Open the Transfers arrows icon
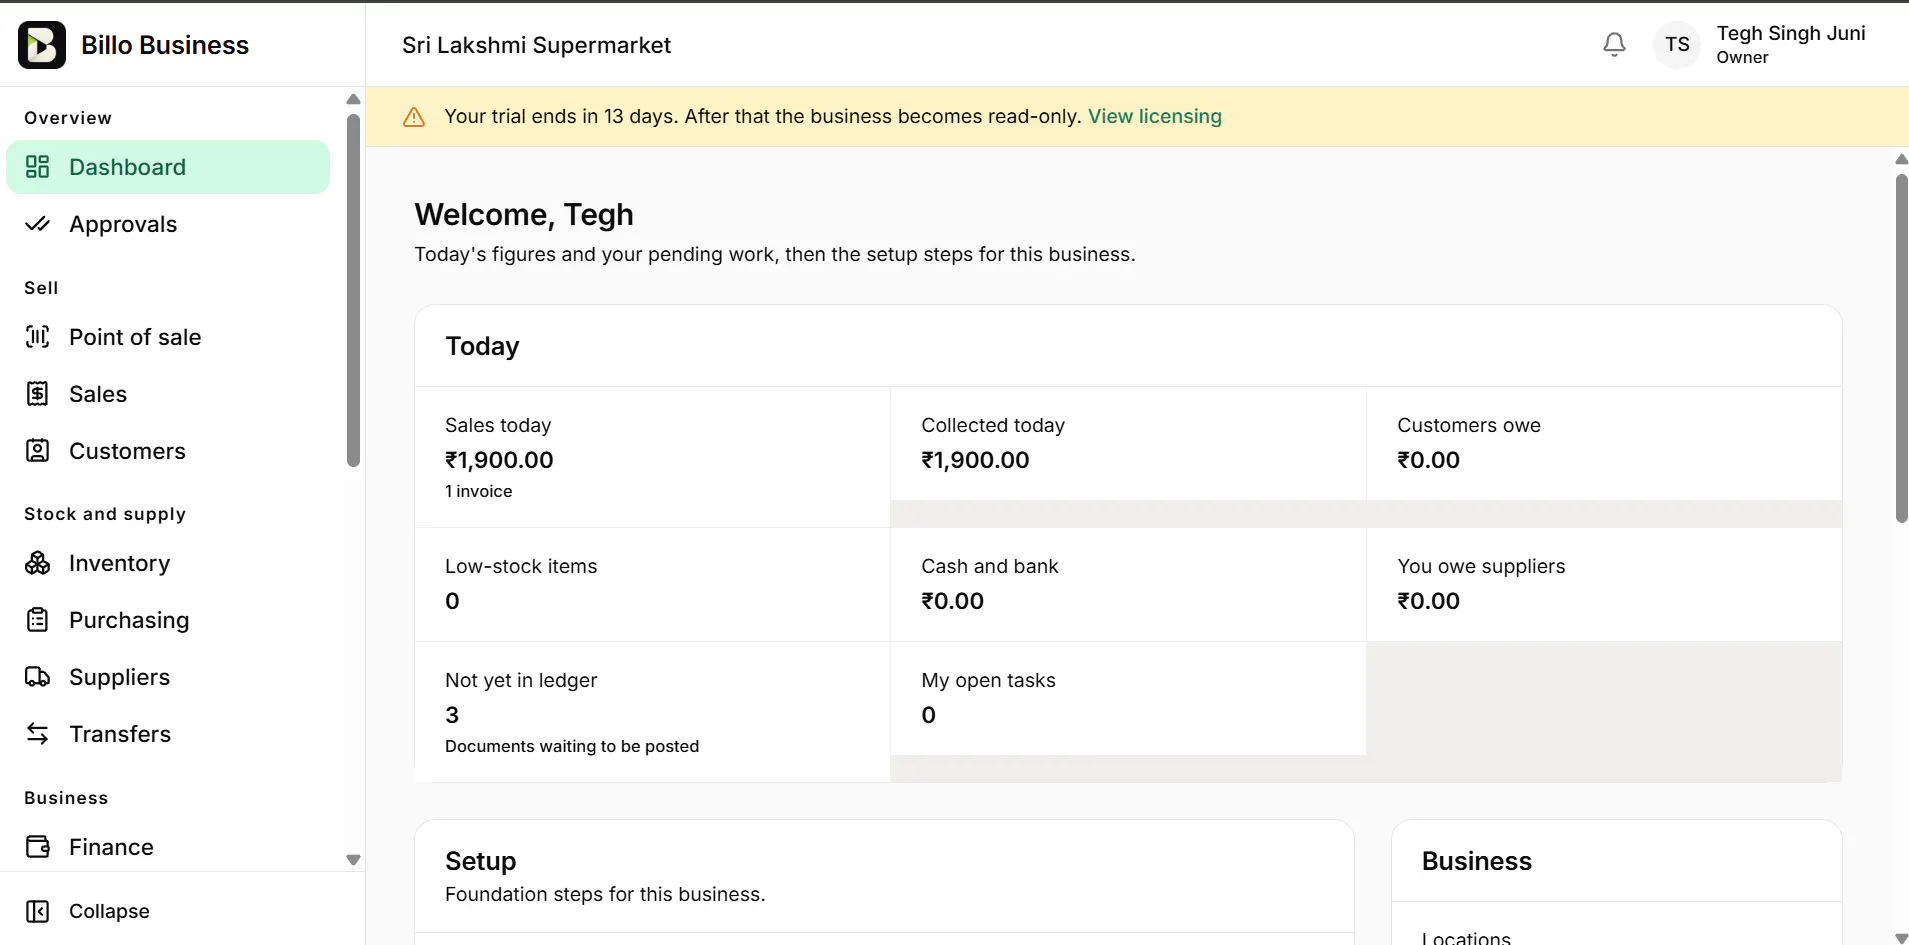This screenshot has width=1909, height=945. pyautogui.click(x=37, y=734)
